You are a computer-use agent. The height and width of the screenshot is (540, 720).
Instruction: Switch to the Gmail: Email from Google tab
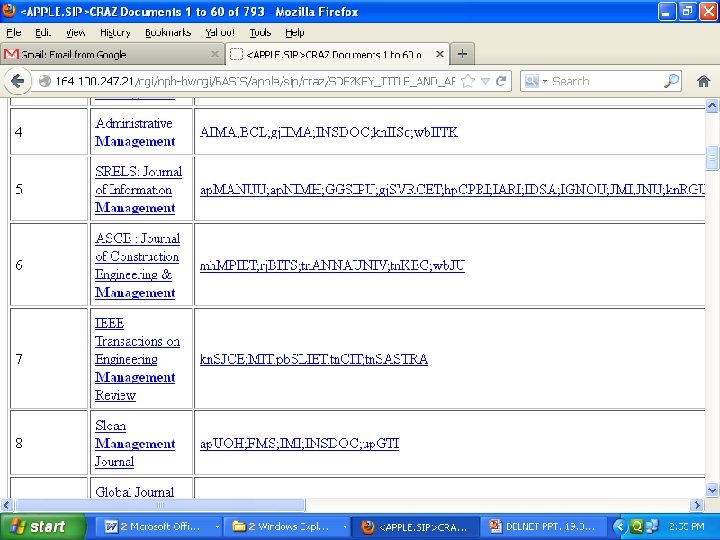click(x=112, y=54)
